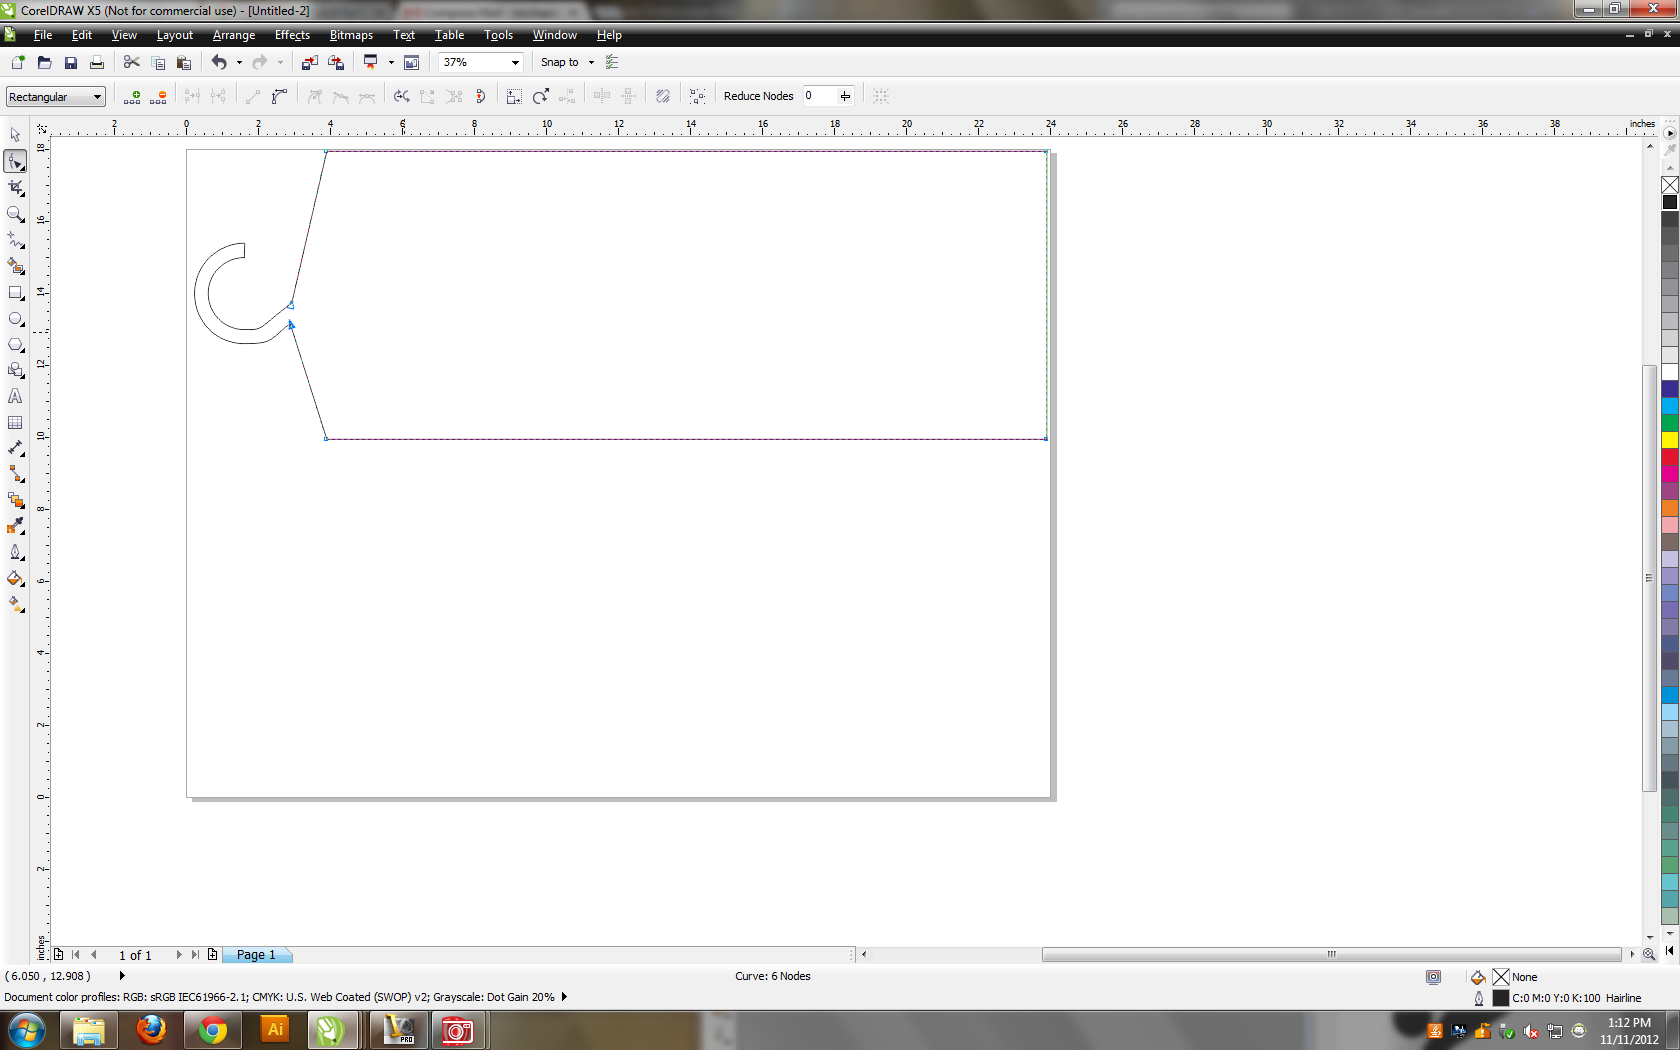Image resolution: width=1680 pixels, height=1050 pixels.
Task: Delete nodes from the curve
Action: (x=158, y=96)
